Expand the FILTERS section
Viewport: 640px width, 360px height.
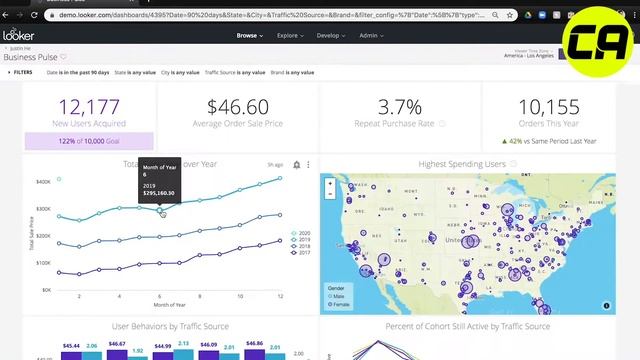[x=20, y=72]
